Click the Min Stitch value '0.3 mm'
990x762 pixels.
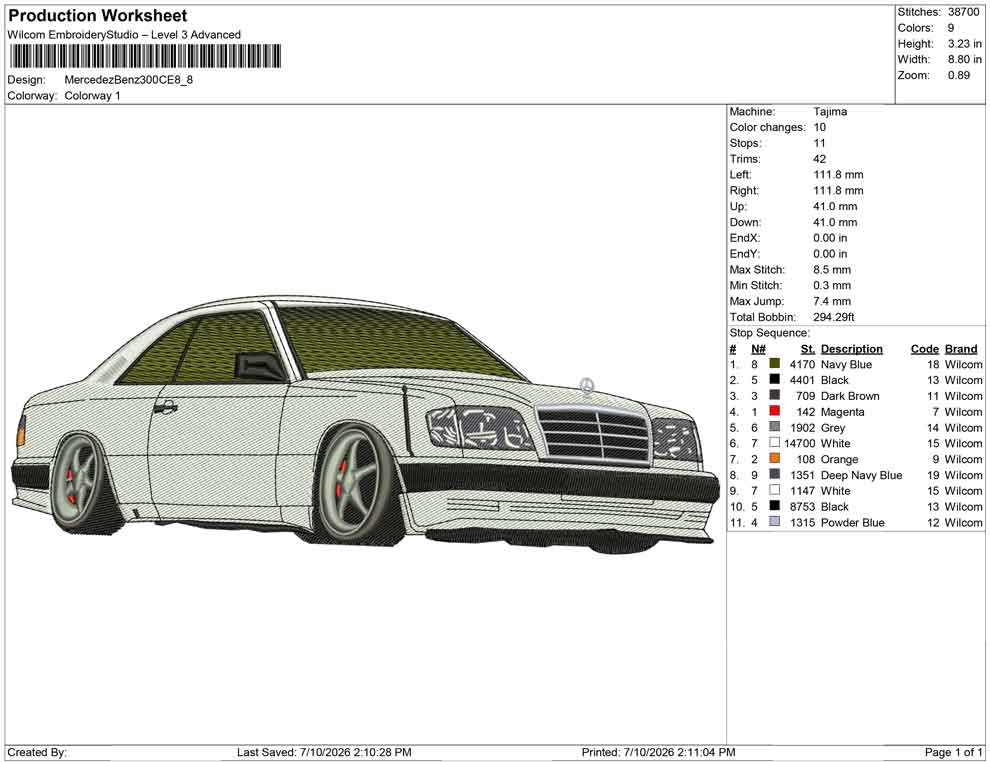pyautogui.click(x=832, y=285)
